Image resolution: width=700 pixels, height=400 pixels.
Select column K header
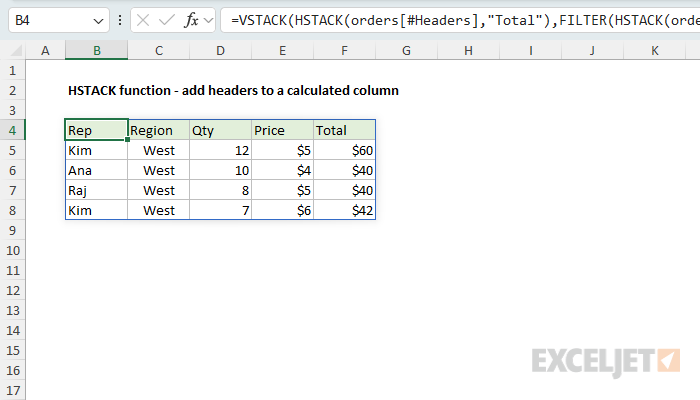coord(654,51)
